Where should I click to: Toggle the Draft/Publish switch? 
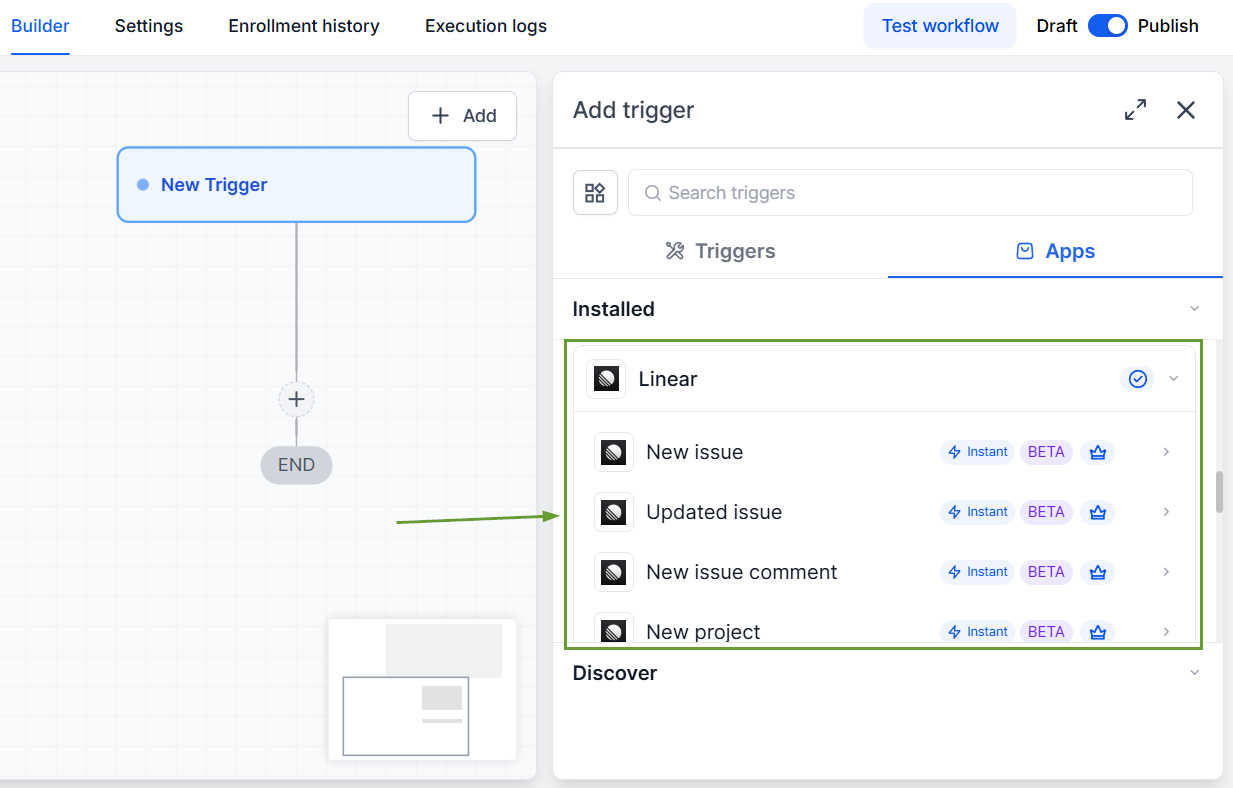(1107, 26)
